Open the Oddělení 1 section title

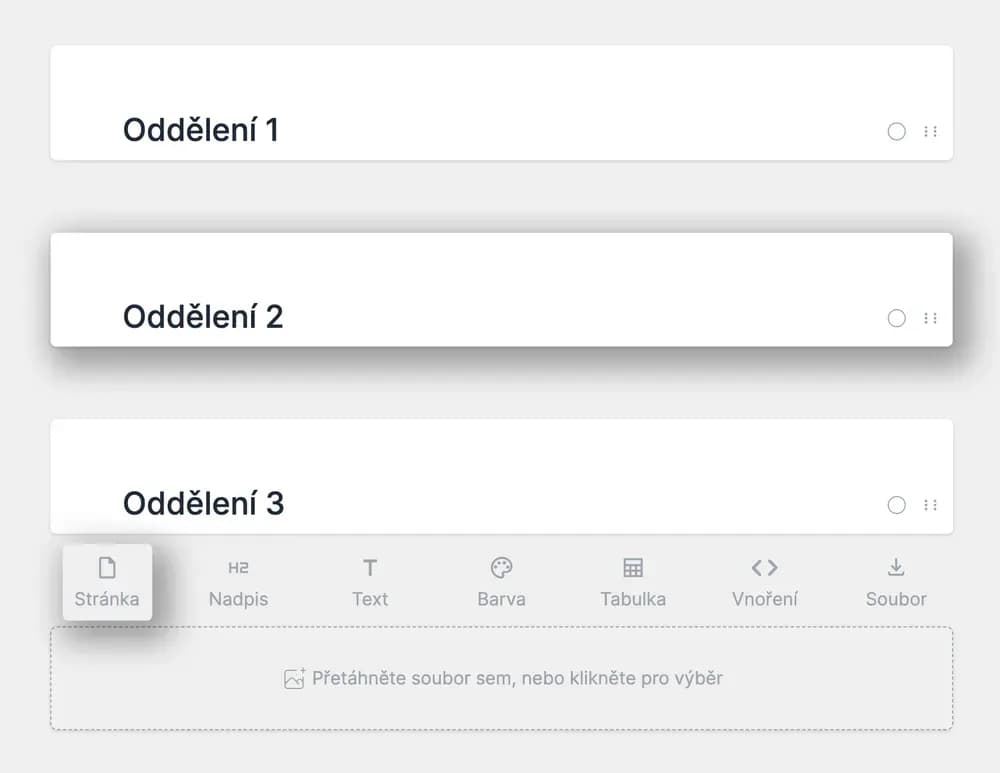pyautogui.click(x=201, y=130)
